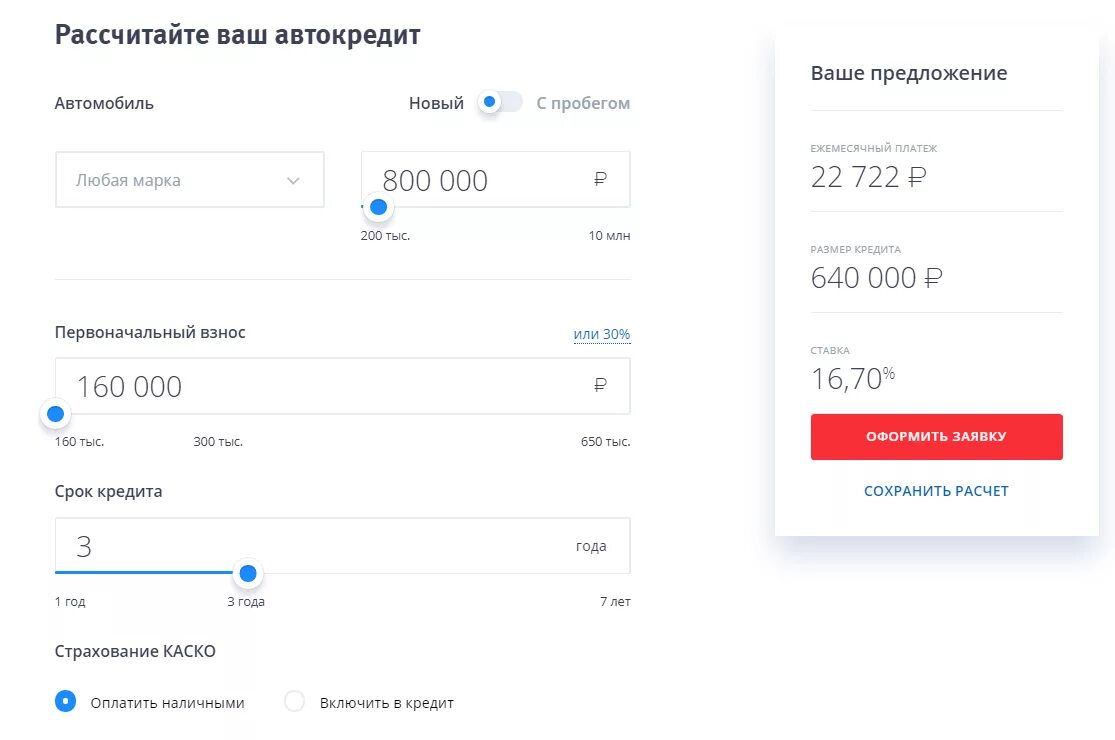Click the "С пробегом" label
This screenshot has width=1115, height=740.
[x=583, y=103]
